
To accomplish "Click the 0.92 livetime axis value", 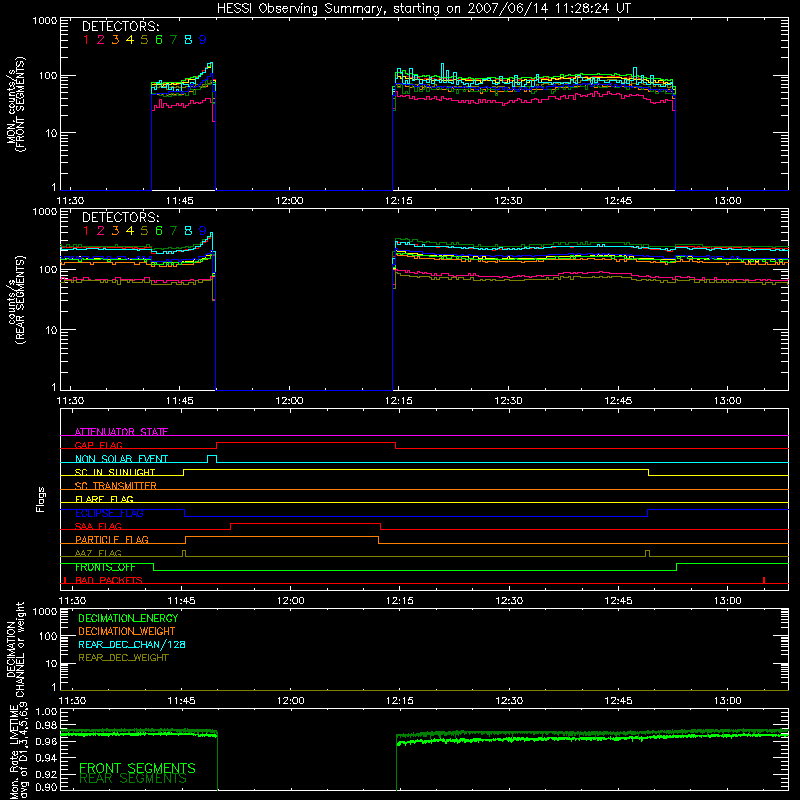I will [46, 774].
